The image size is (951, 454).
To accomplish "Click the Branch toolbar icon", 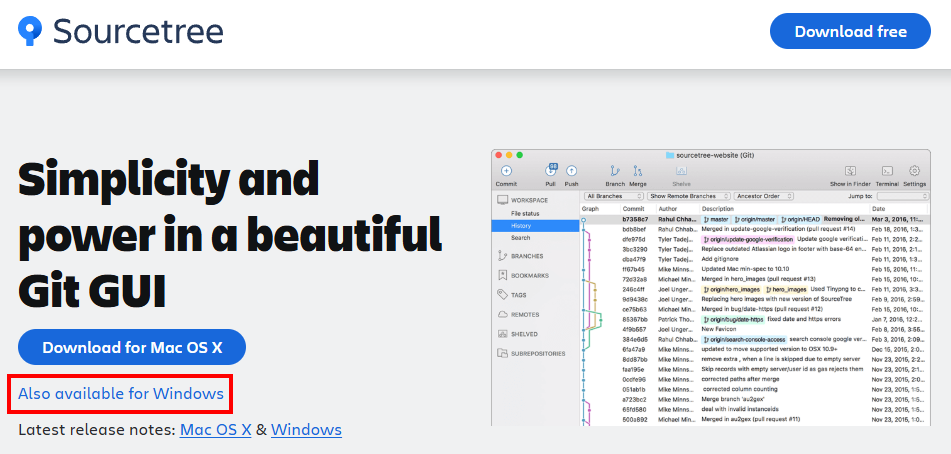I will click(x=615, y=172).
